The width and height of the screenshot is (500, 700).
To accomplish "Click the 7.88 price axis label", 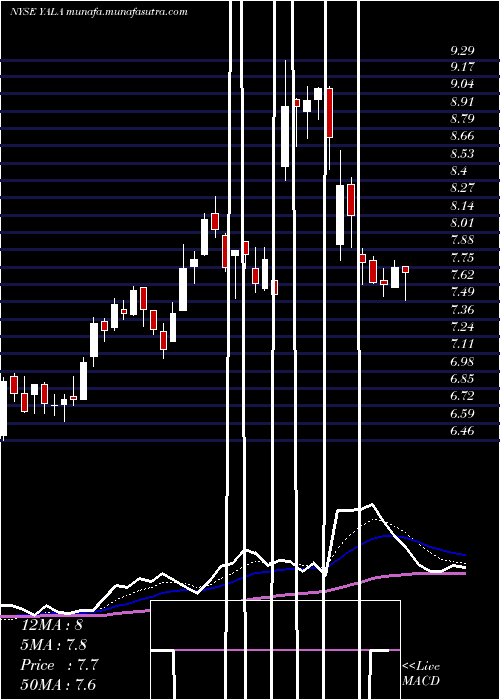I will (x=462, y=240).
